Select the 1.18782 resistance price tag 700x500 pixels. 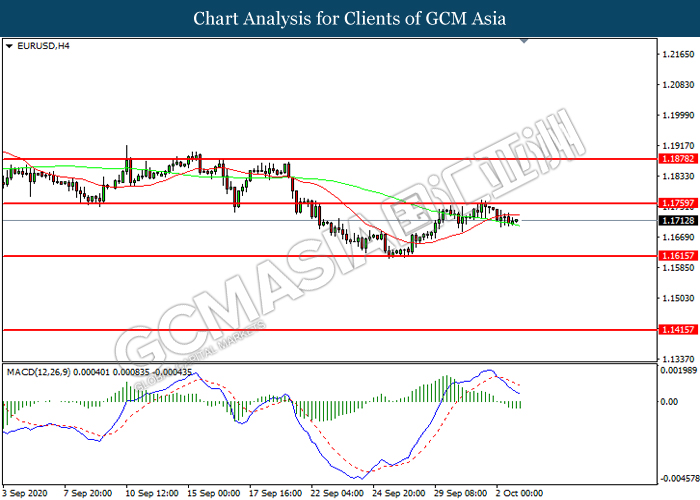pyautogui.click(x=675, y=159)
